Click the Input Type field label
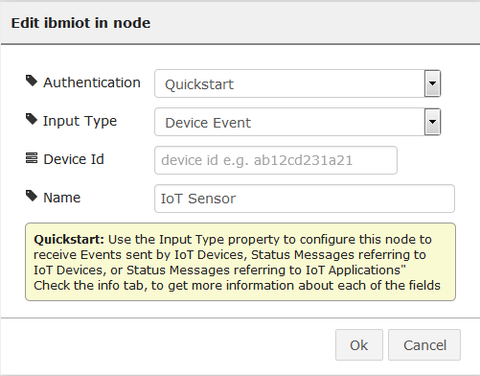 [x=80, y=121]
